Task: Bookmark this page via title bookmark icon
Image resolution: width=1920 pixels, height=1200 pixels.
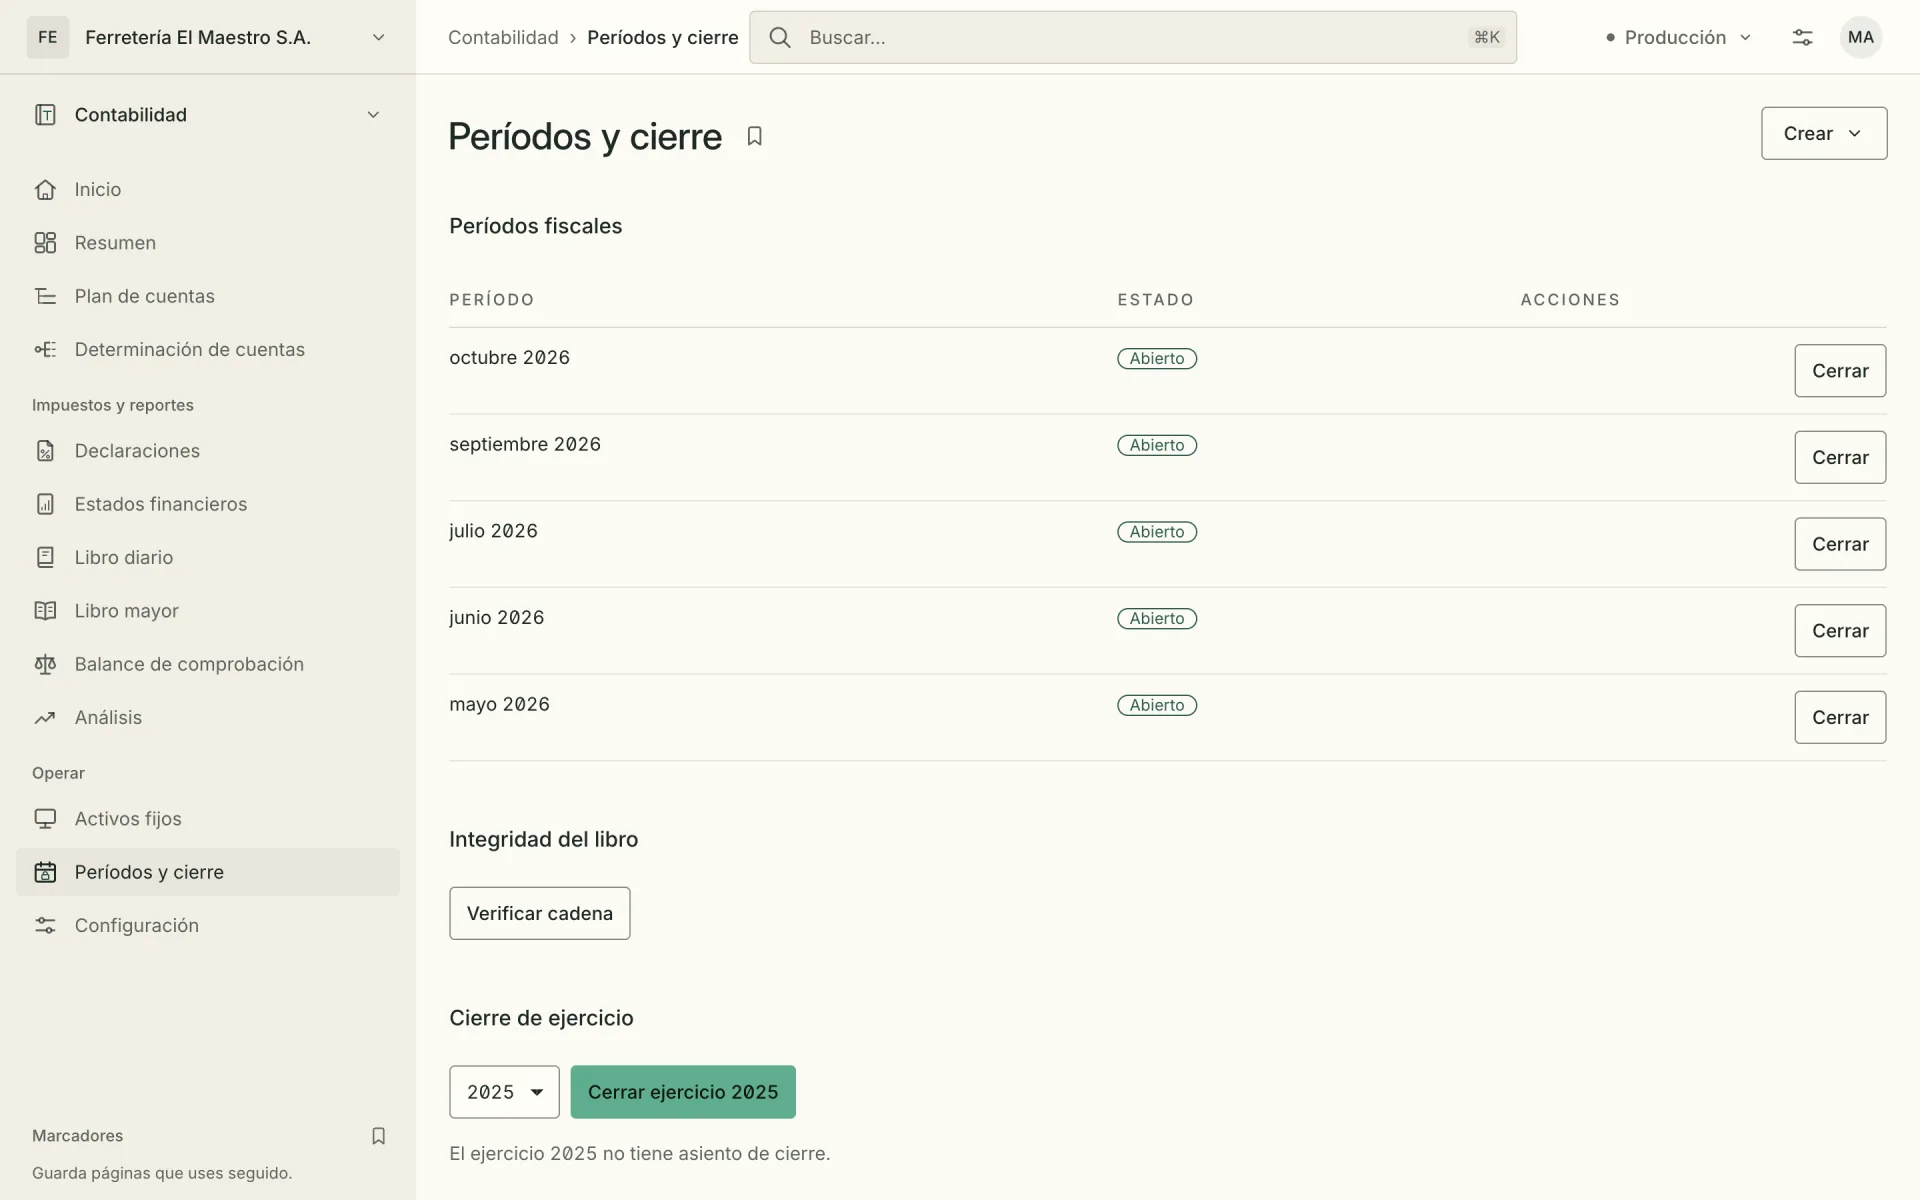Action: pyautogui.click(x=755, y=136)
